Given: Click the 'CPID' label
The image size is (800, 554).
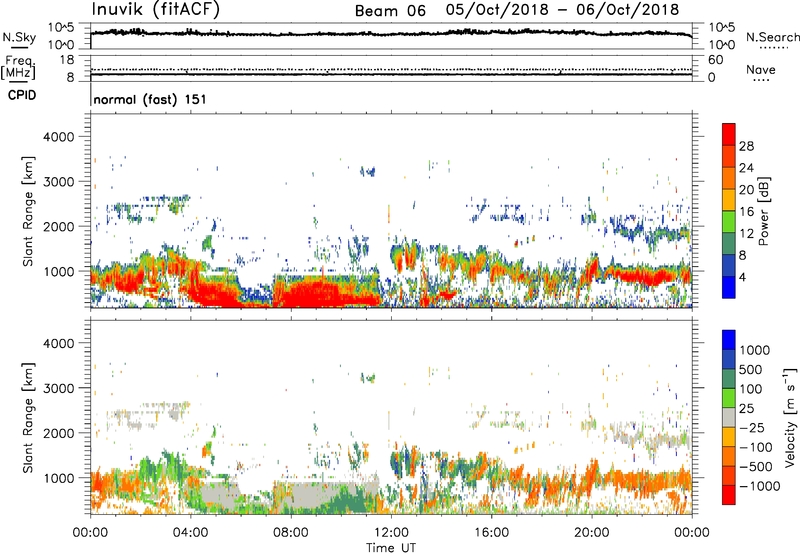Looking at the screenshot, I should click(22, 95).
